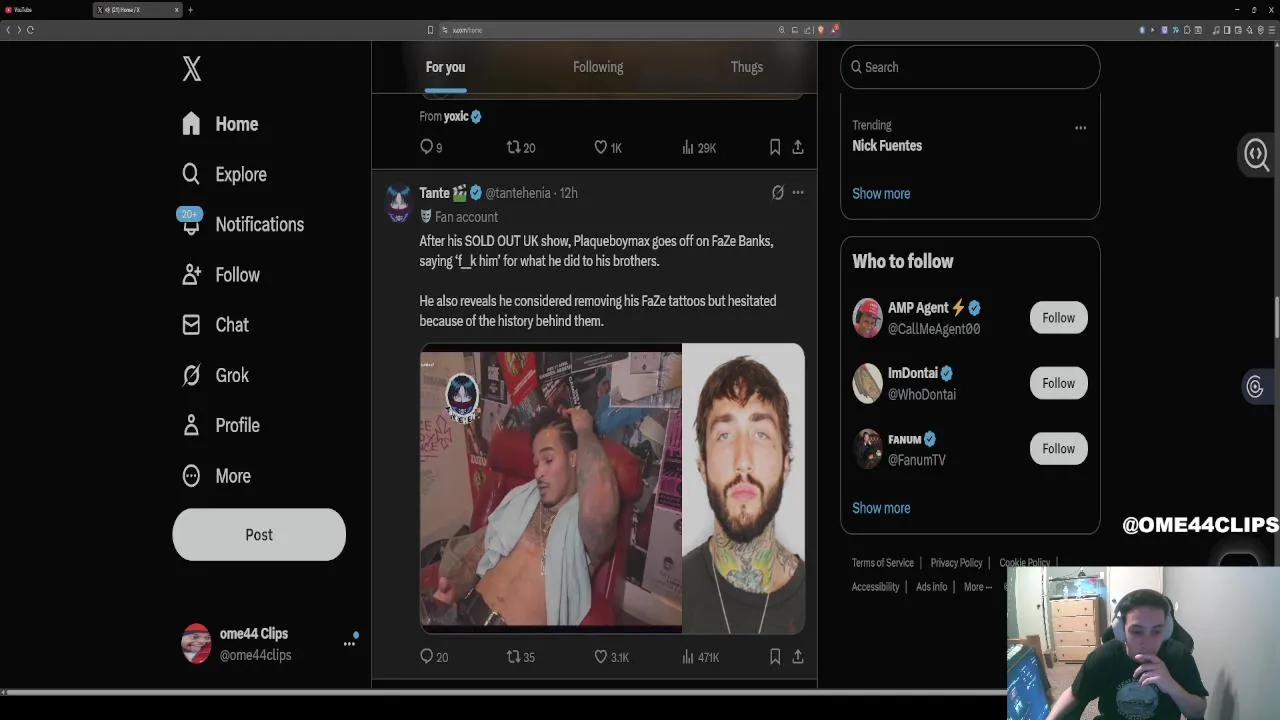
Task: Open Chat messages
Action: tap(215, 325)
